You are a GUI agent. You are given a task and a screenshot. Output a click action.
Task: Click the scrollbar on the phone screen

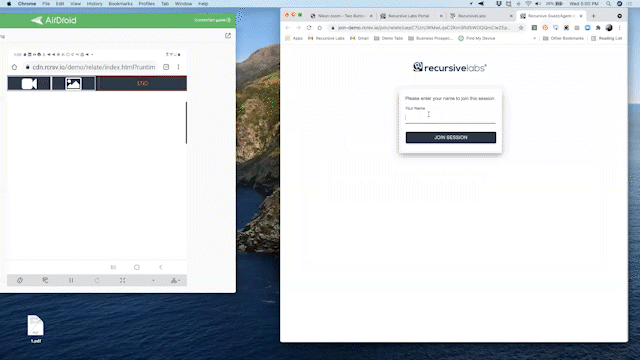[x=186, y=122]
